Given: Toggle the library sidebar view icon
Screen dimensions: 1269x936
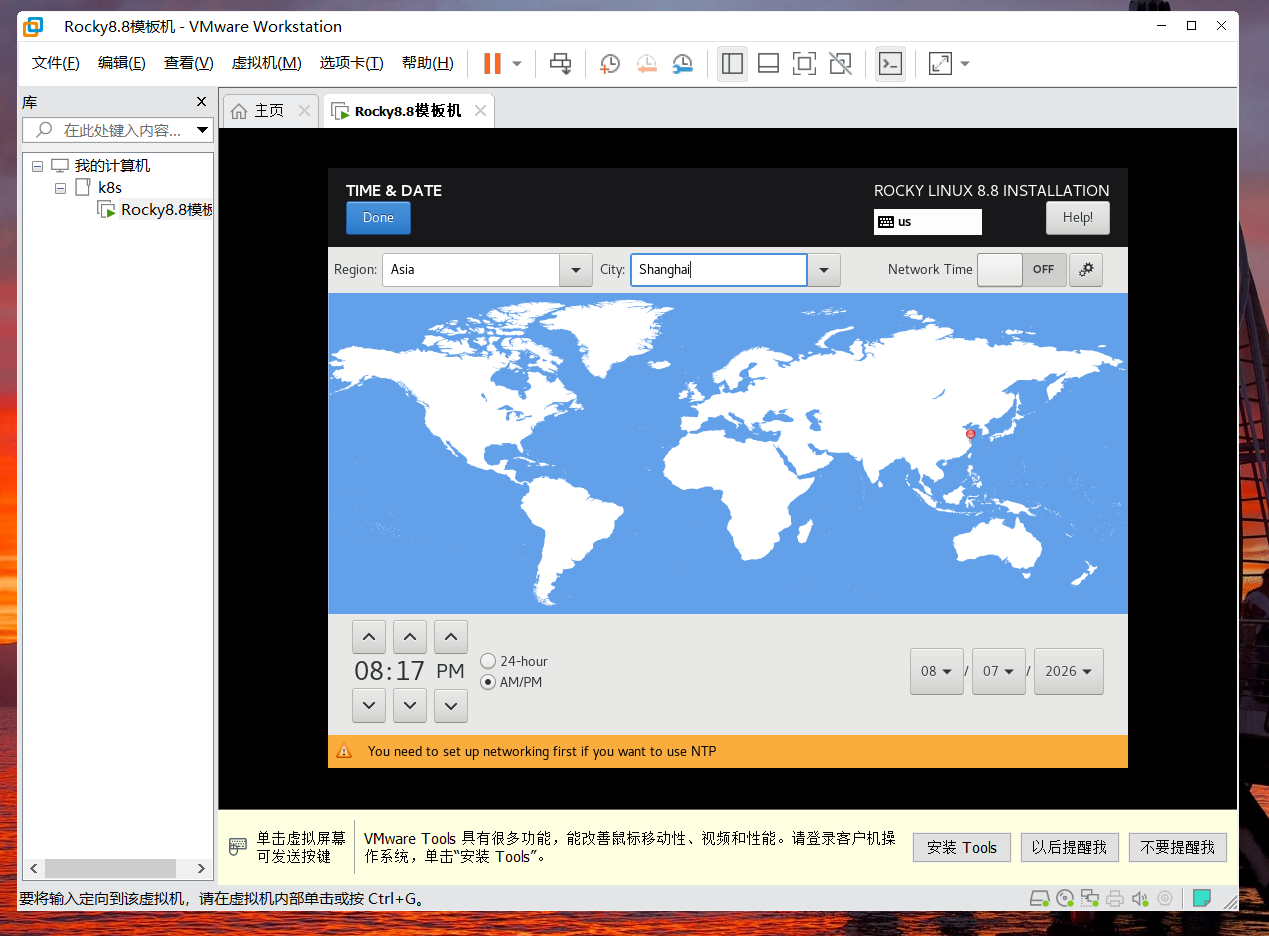Looking at the screenshot, I should [732, 64].
